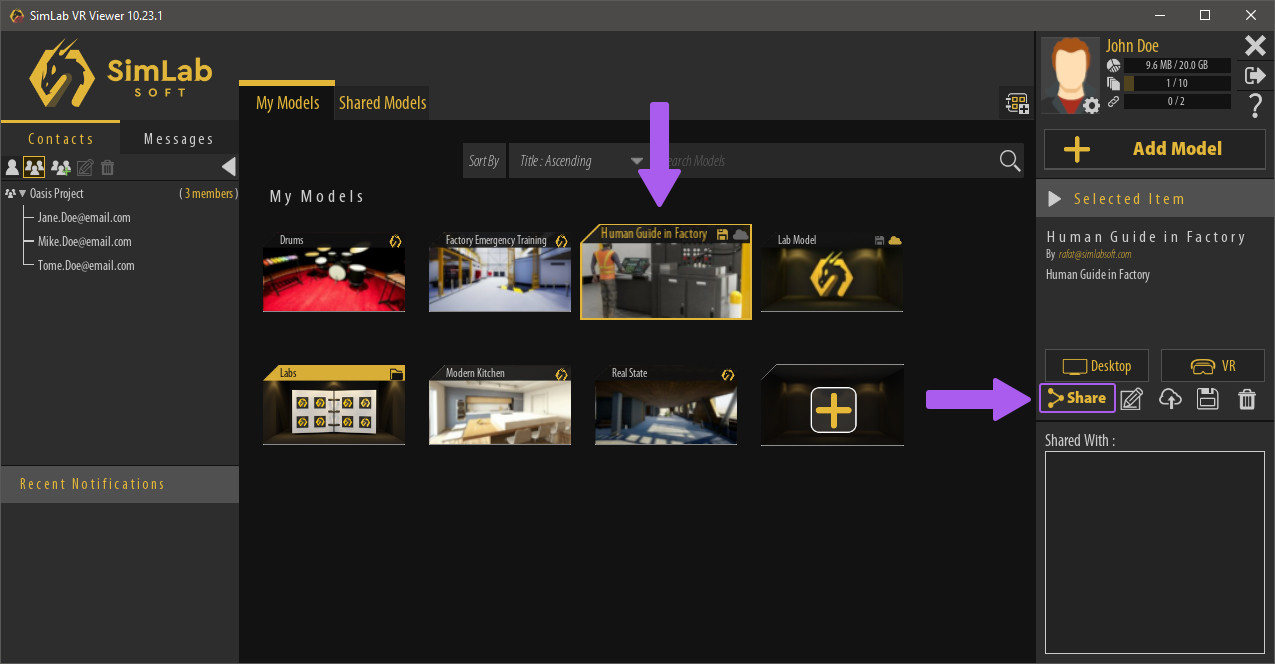Click save icon on Lab Model tile
Viewport: 1275px width, 664px height.
[x=879, y=241]
